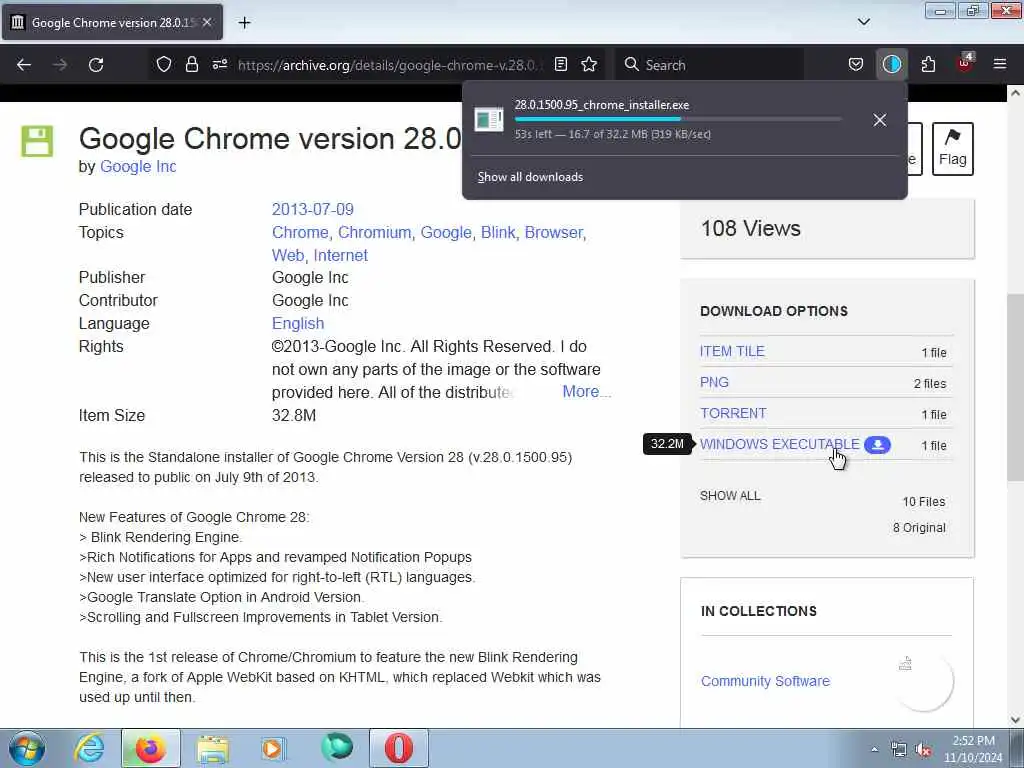The width and height of the screenshot is (1024, 768).
Task: Open Opera from the taskbar
Action: (398, 748)
